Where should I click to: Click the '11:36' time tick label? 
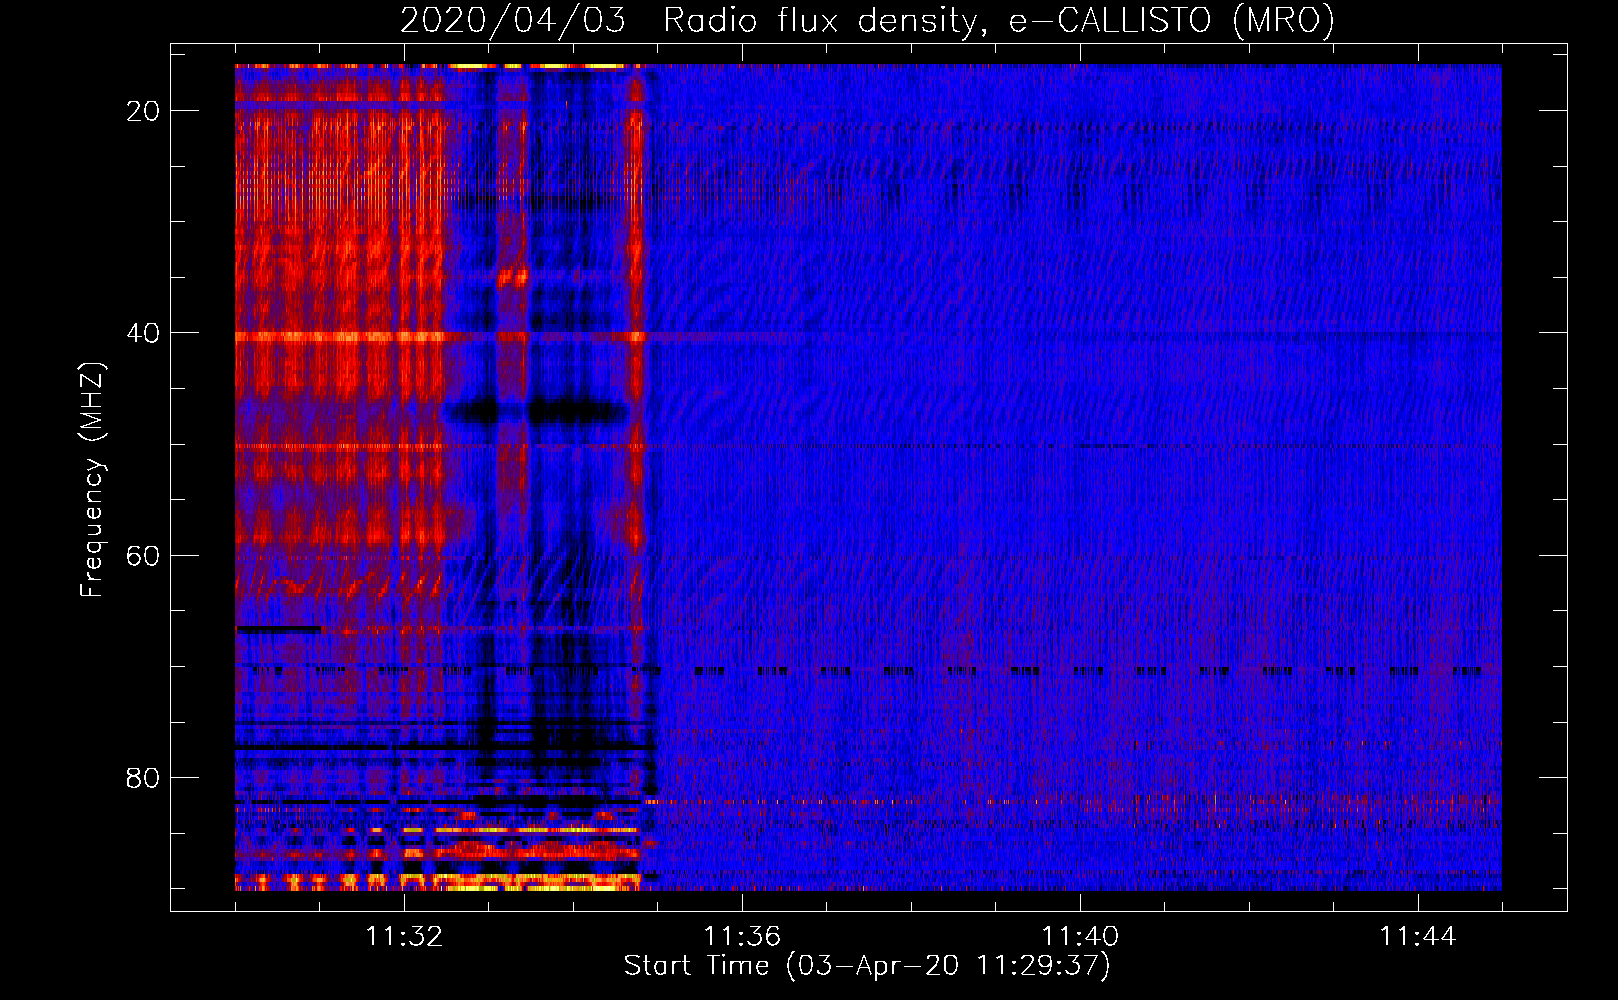coord(742,937)
